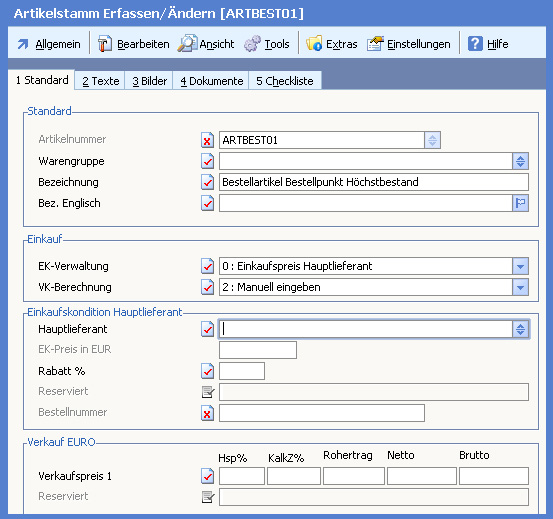553x519 pixels.
Task: Expand the VK-Berechnung dropdown
Action: (x=521, y=287)
